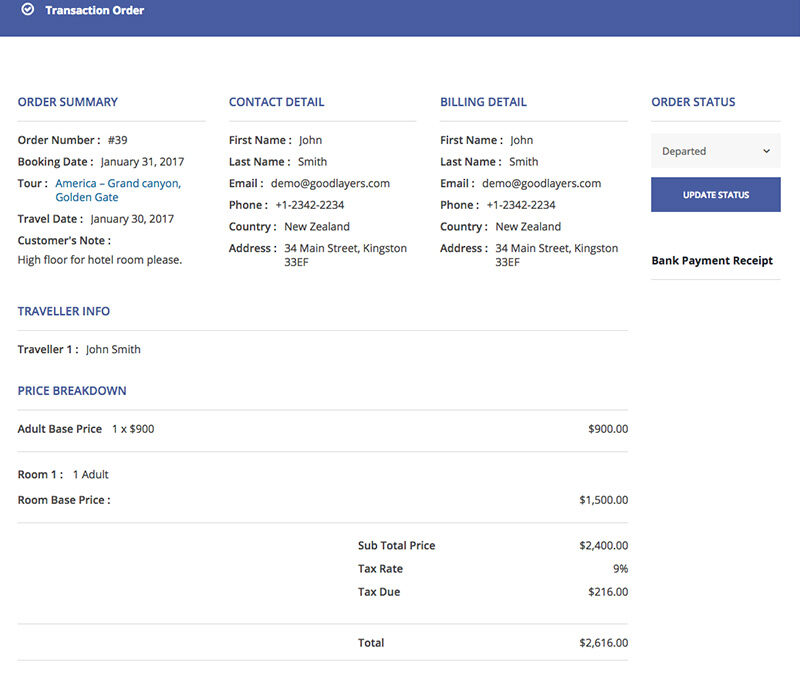Click the total amount $2,616.00
The image size is (800, 700).
pos(603,643)
